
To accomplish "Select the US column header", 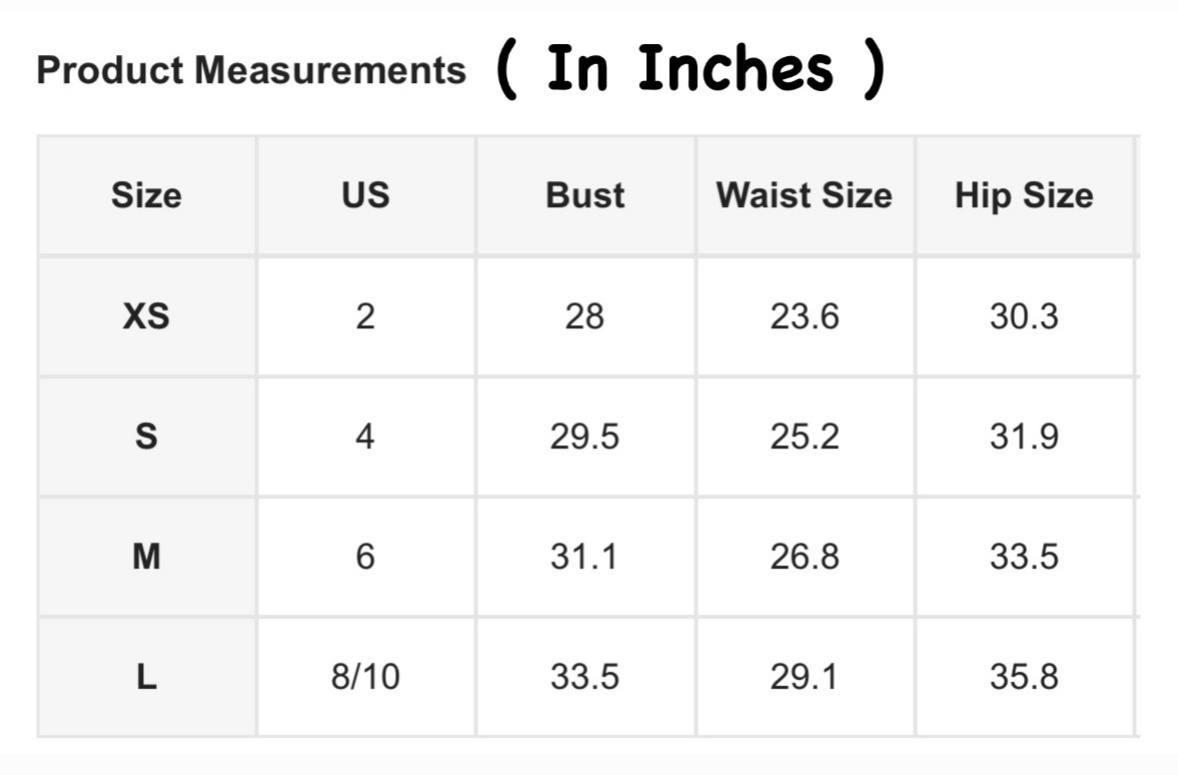I will tap(366, 196).
